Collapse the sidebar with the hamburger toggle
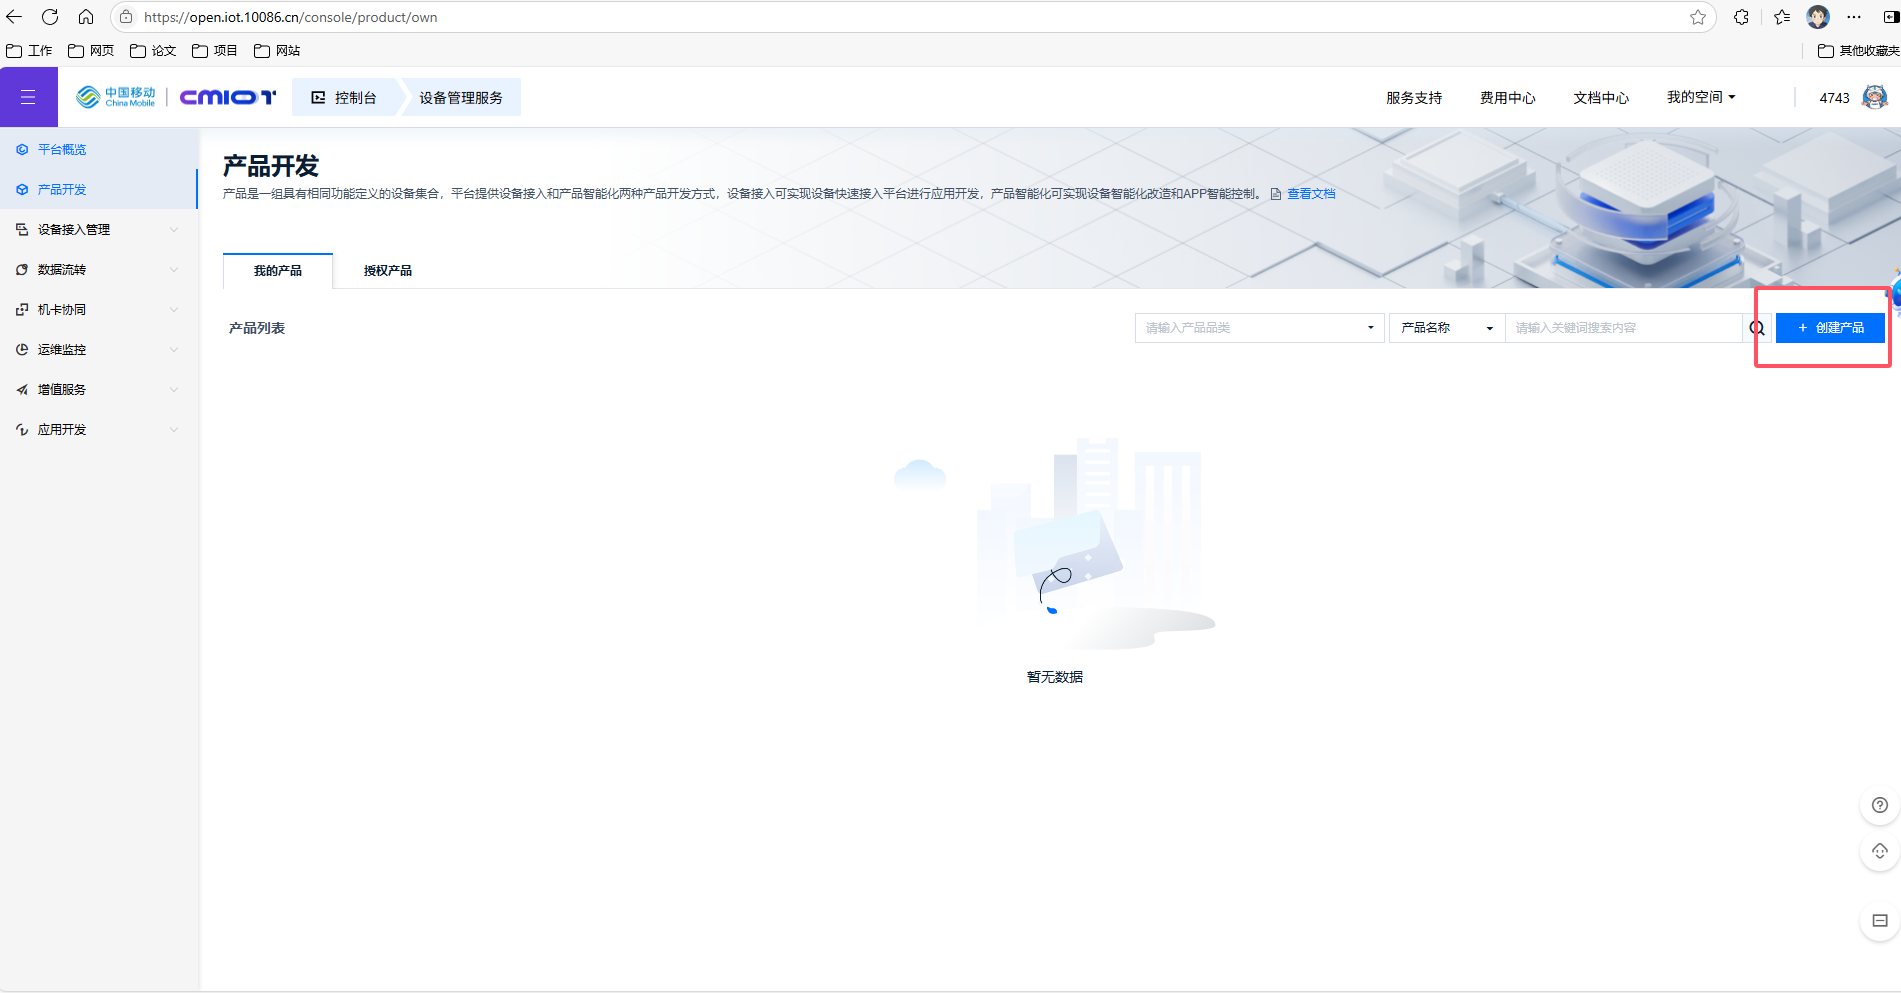This screenshot has height=993, width=1901. coord(29,97)
